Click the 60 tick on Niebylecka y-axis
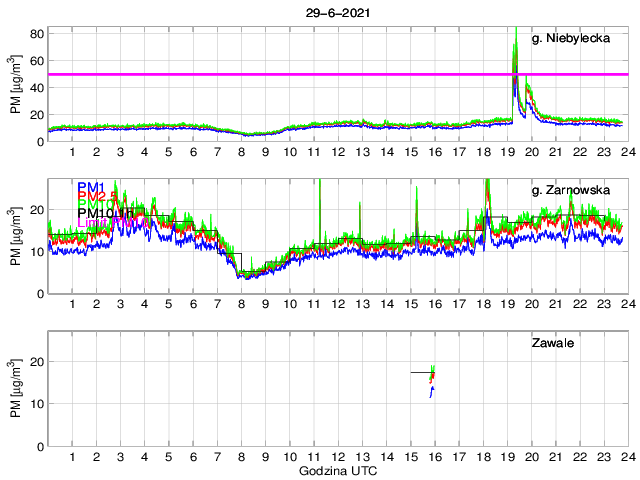640x480 pixels. 37,61
